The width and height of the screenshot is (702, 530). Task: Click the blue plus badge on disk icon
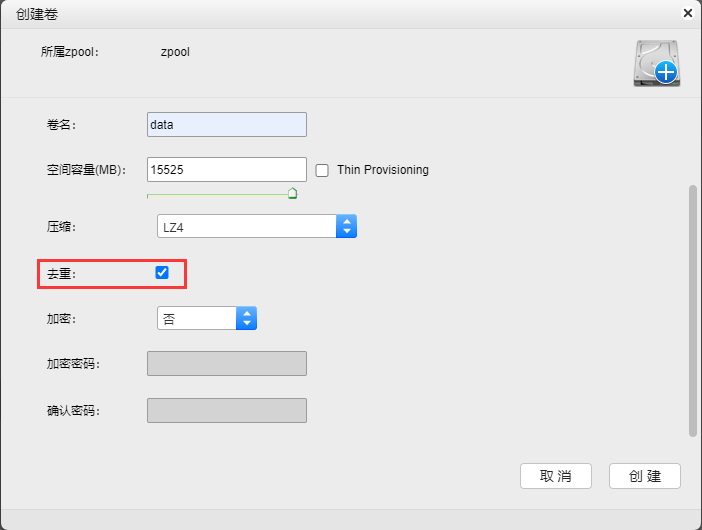666,72
